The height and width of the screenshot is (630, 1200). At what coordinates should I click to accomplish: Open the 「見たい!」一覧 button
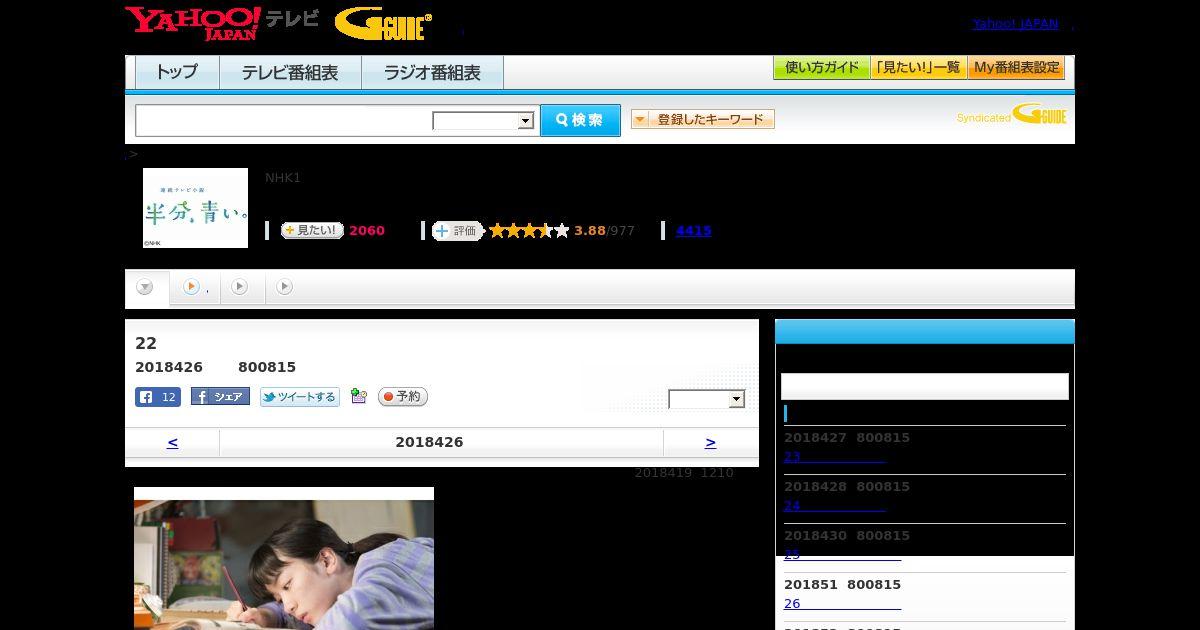918,68
